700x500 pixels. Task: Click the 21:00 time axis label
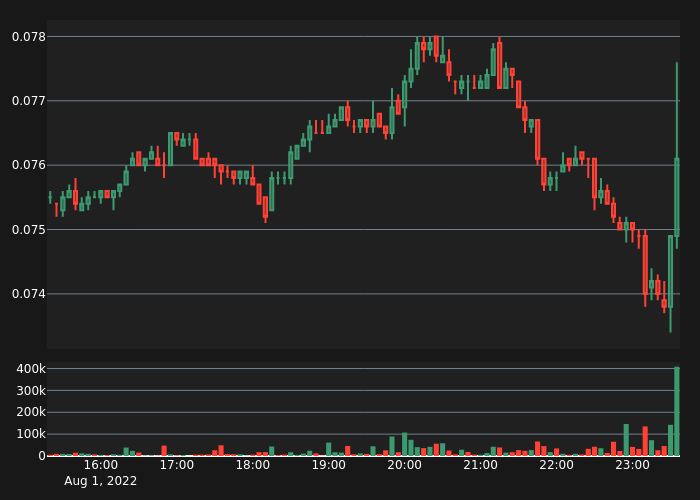coord(480,465)
